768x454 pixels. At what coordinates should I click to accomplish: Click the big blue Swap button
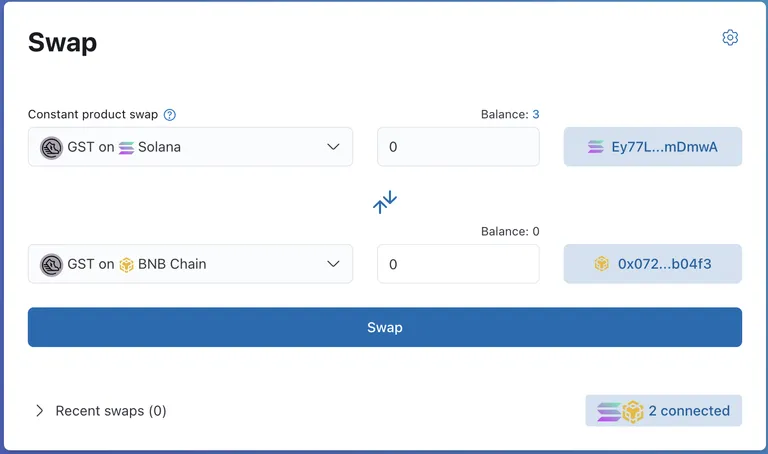(385, 327)
